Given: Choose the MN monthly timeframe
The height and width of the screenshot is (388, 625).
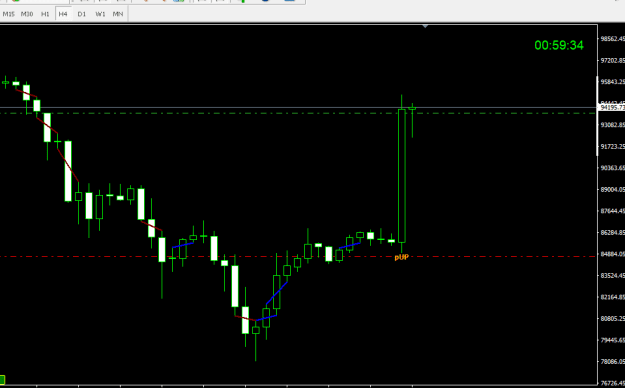Looking at the screenshot, I should pos(118,14).
